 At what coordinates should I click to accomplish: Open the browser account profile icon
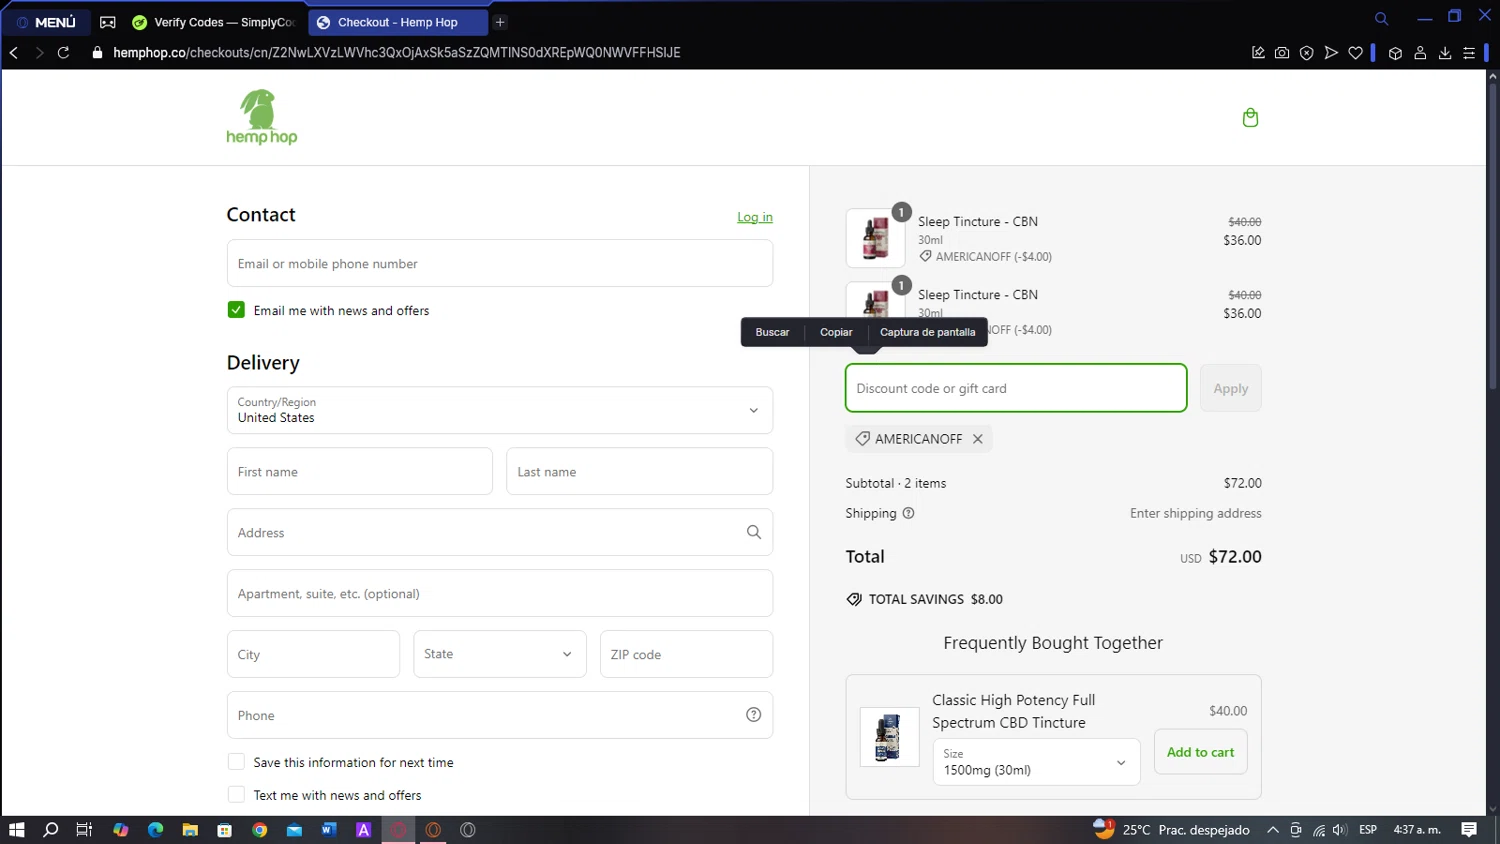[1420, 53]
